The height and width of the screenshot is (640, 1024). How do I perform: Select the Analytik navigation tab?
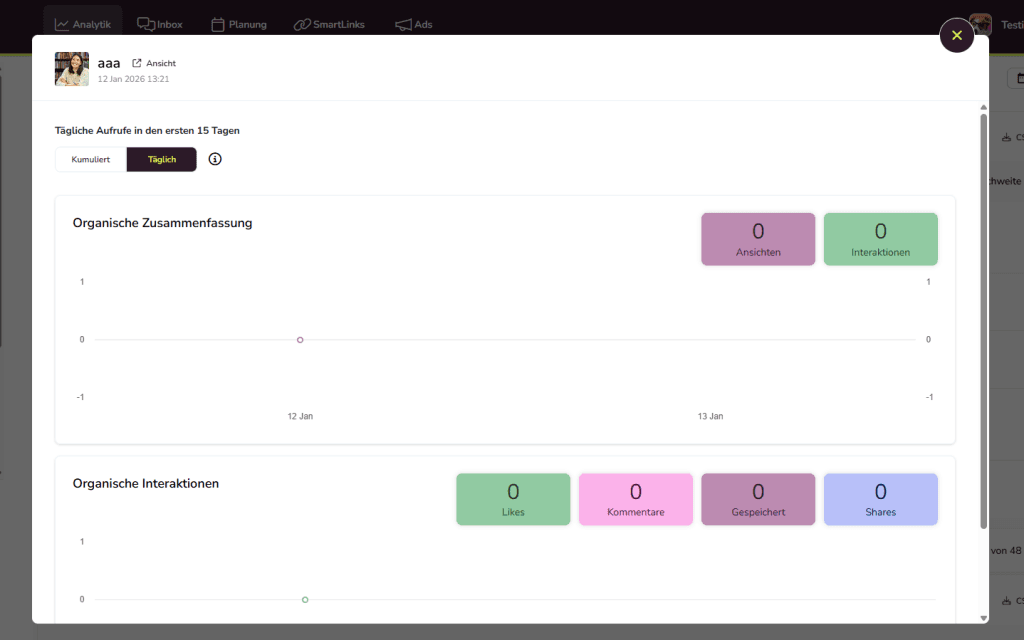[x=83, y=23]
